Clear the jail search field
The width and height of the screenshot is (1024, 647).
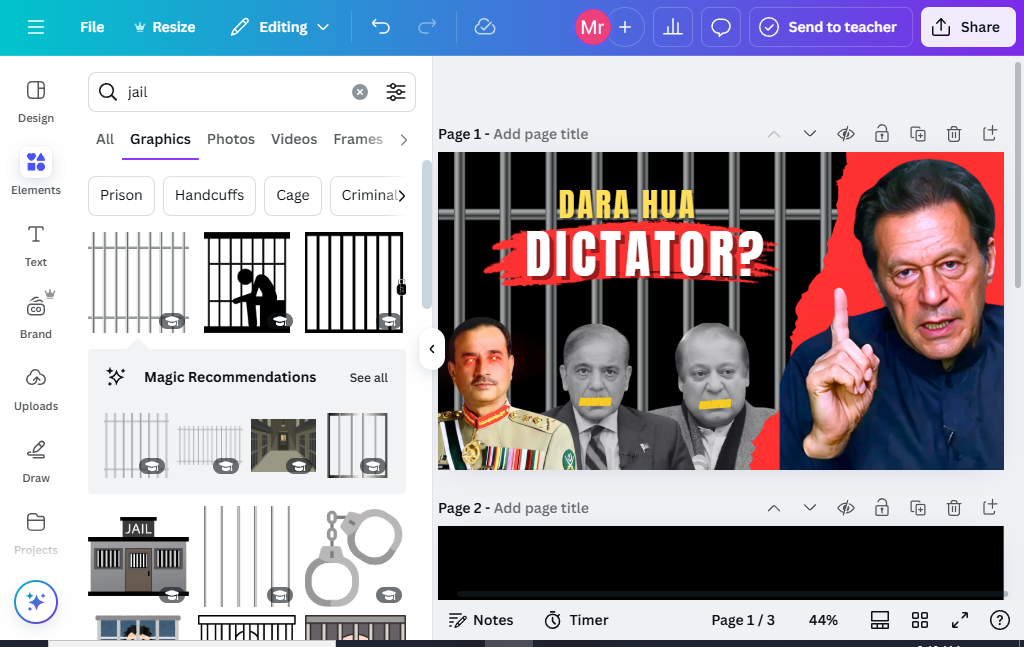pos(360,92)
